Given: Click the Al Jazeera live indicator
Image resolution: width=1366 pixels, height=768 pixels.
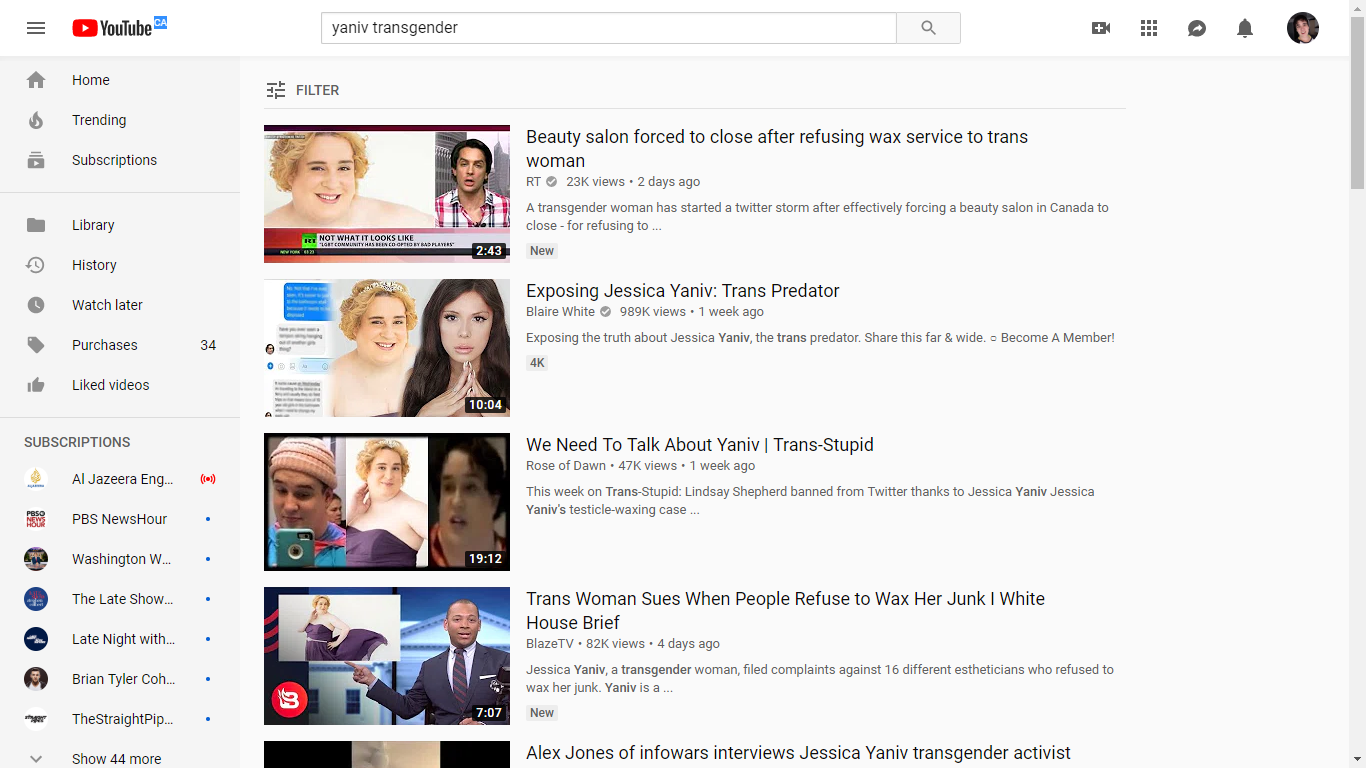Looking at the screenshot, I should pyautogui.click(x=208, y=479).
